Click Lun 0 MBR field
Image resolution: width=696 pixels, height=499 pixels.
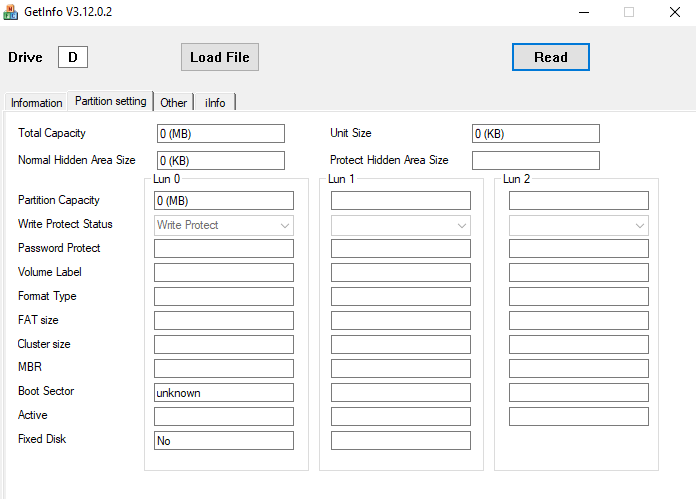(224, 368)
